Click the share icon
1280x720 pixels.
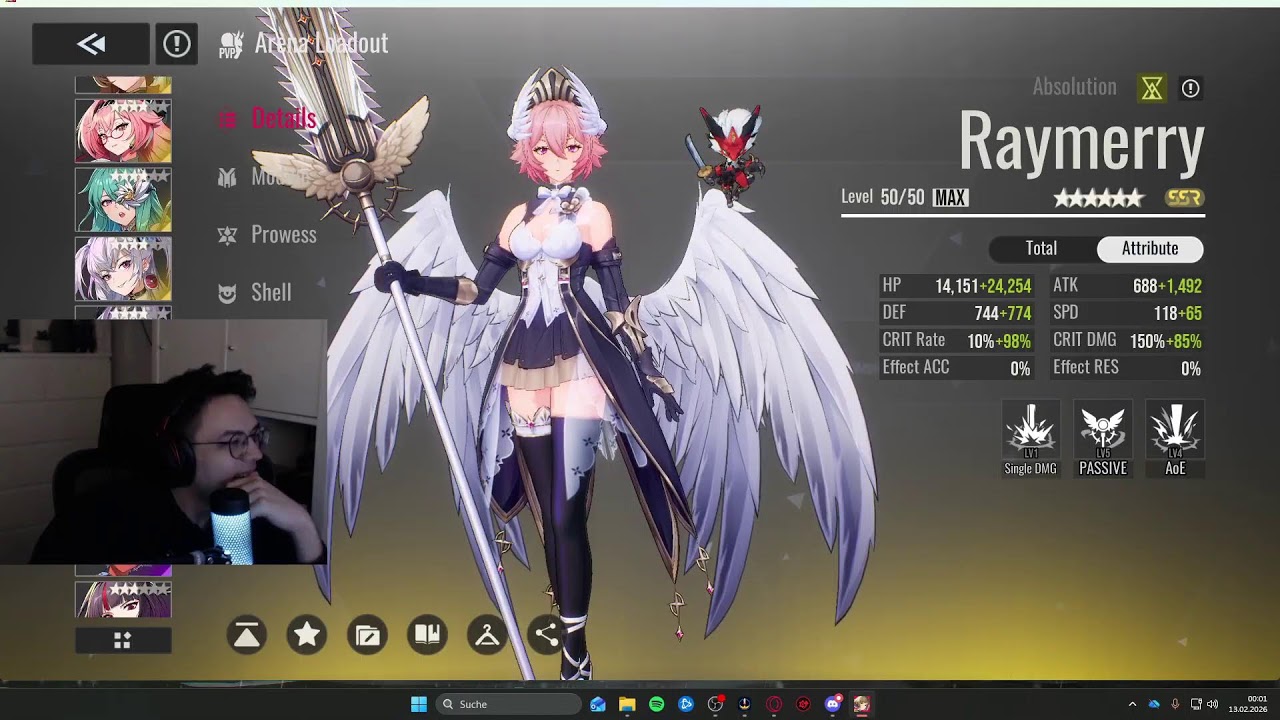(546, 634)
